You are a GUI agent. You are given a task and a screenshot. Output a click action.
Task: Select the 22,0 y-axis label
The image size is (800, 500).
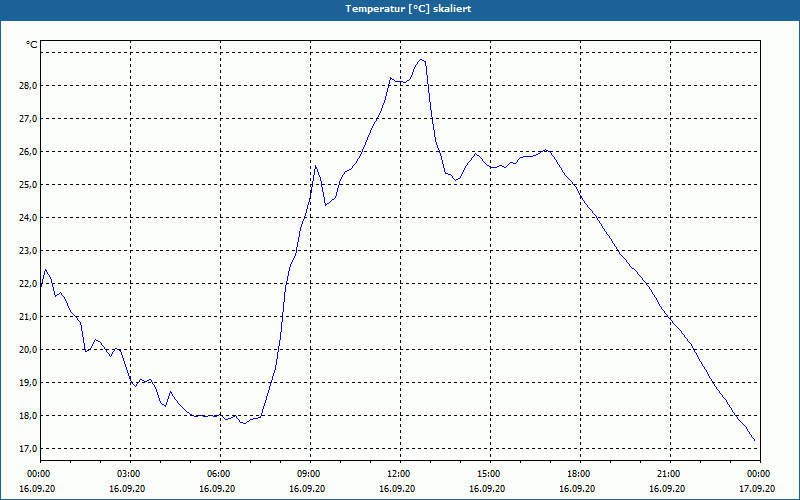coord(28,284)
